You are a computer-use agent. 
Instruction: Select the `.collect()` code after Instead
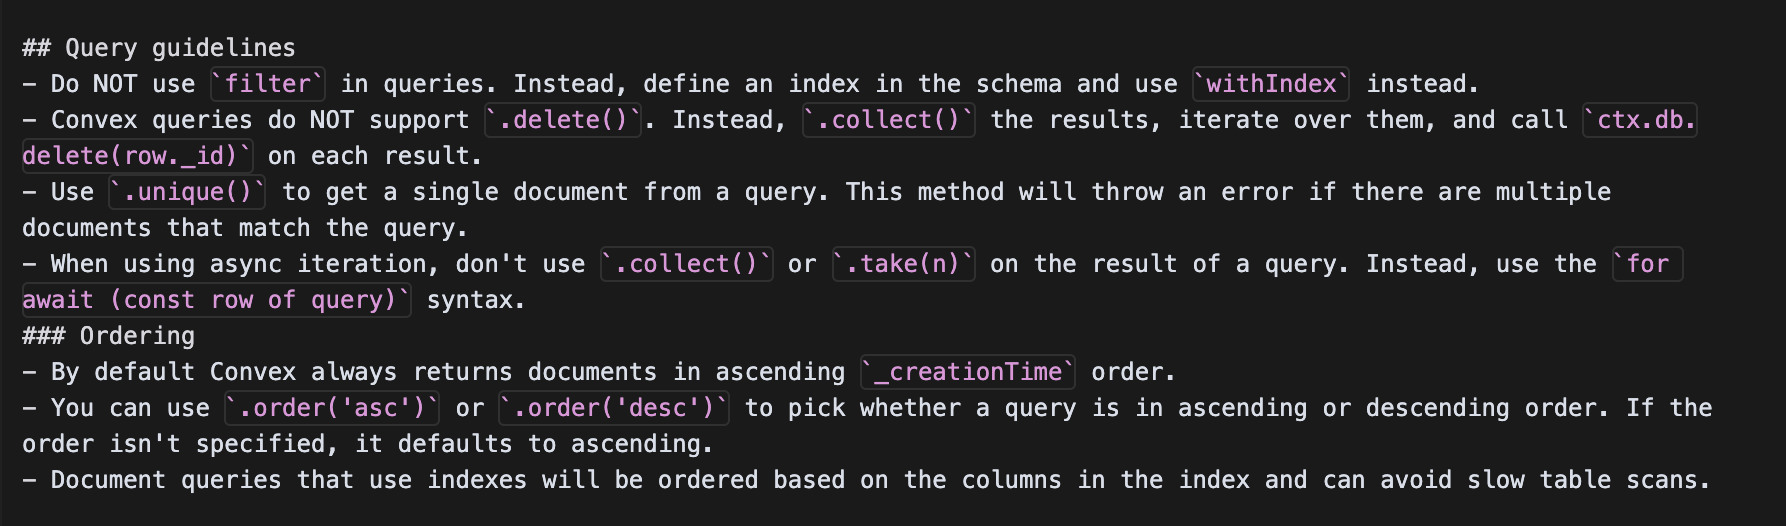click(x=889, y=120)
